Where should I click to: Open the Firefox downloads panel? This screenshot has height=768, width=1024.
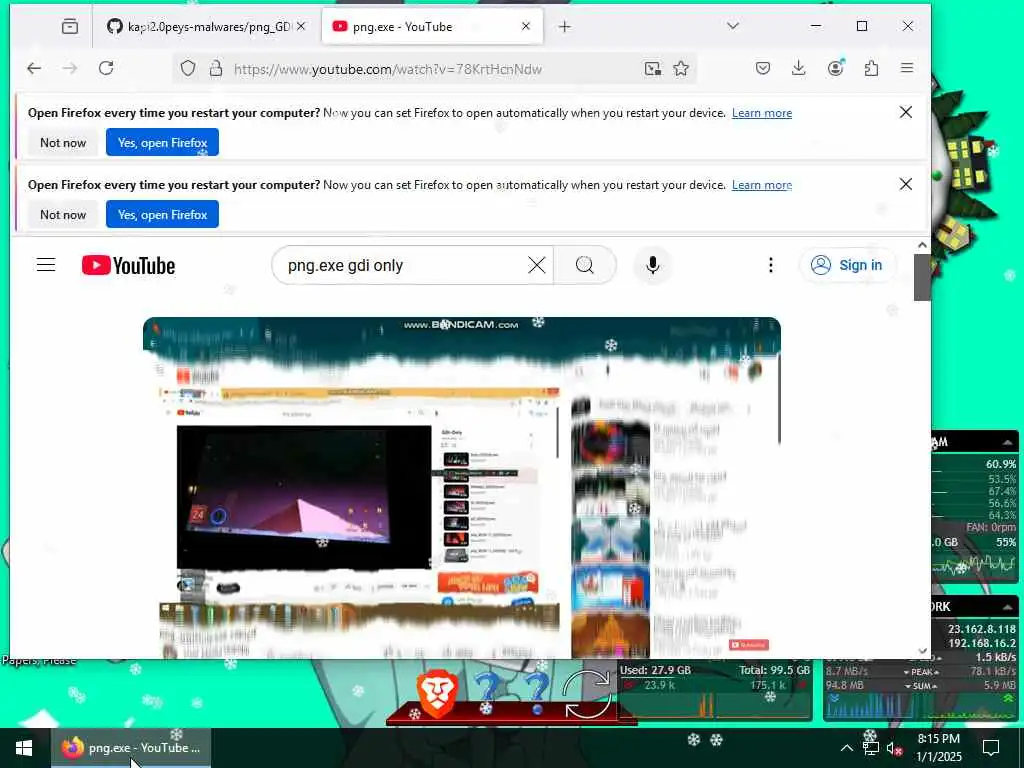pyautogui.click(x=798, y=69)
